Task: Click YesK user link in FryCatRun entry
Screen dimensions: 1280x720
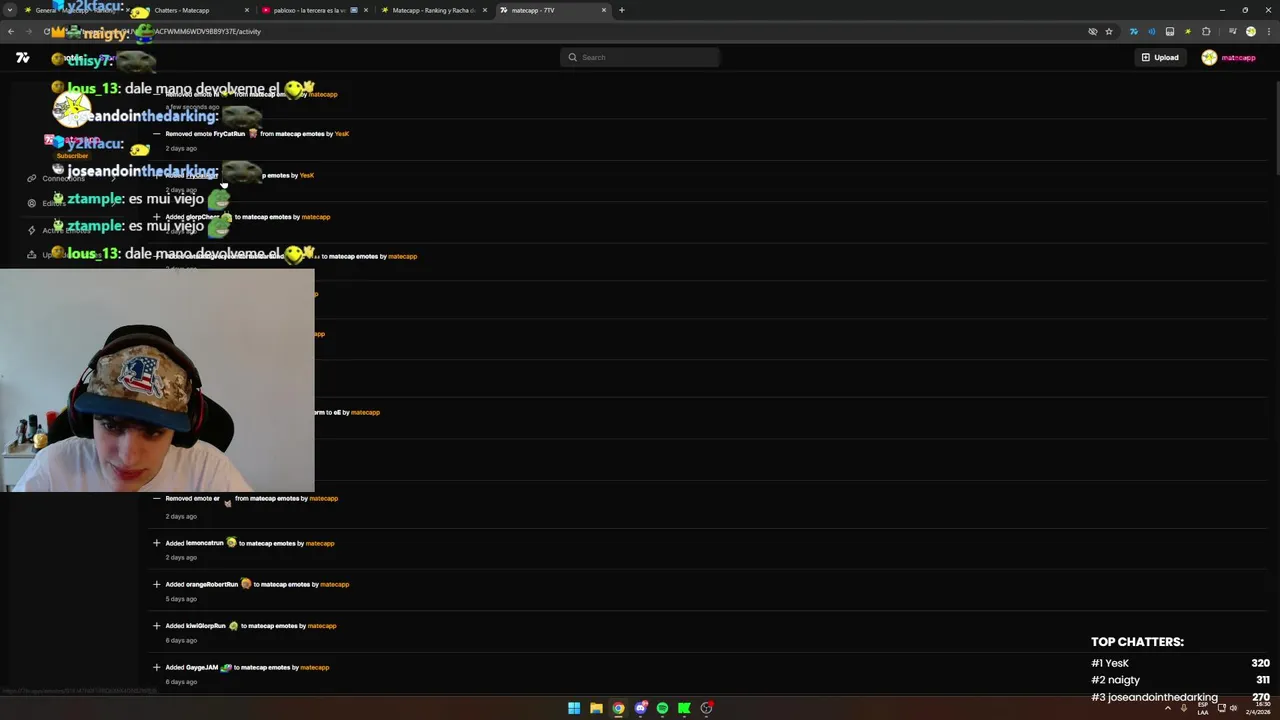Action: pyautogui.click(x=342, y=133)
